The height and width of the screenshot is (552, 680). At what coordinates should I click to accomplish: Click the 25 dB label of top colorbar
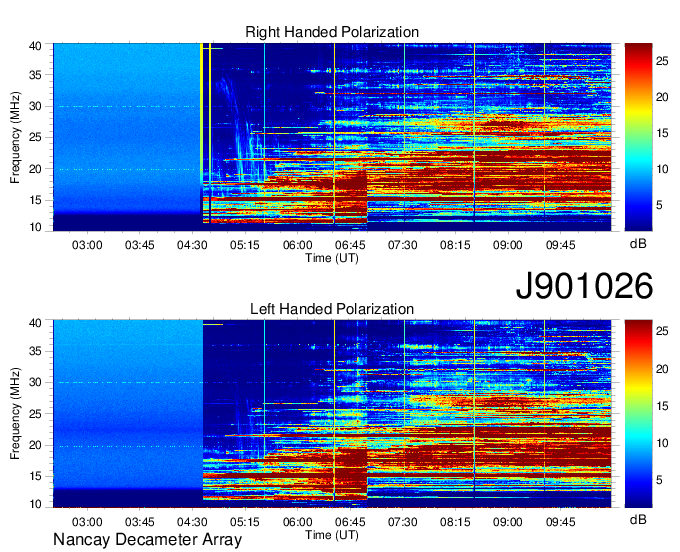pos(662,61)
